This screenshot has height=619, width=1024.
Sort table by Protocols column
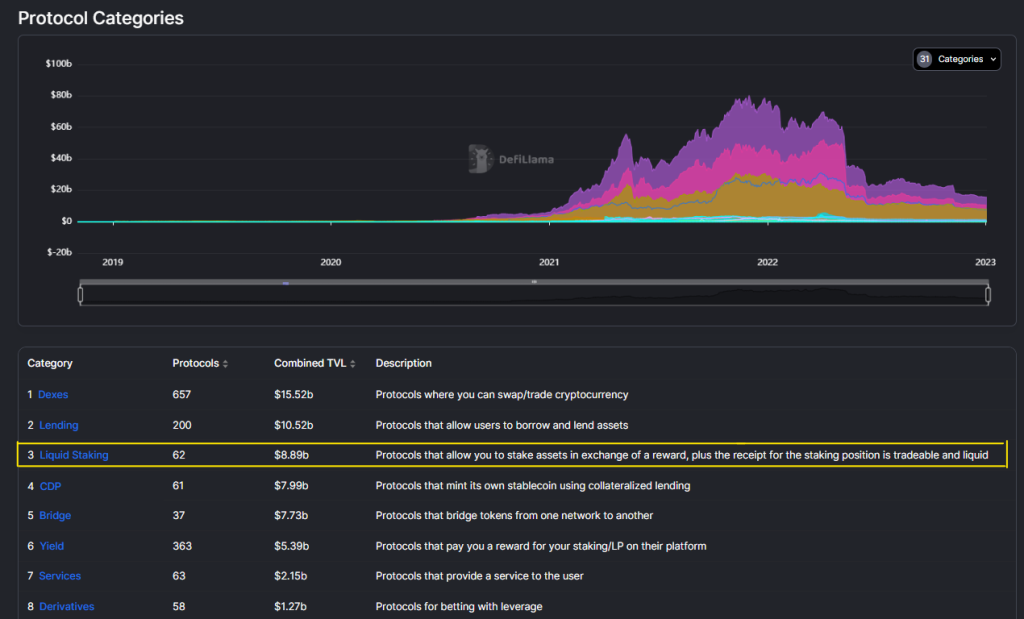pos(200,363)
